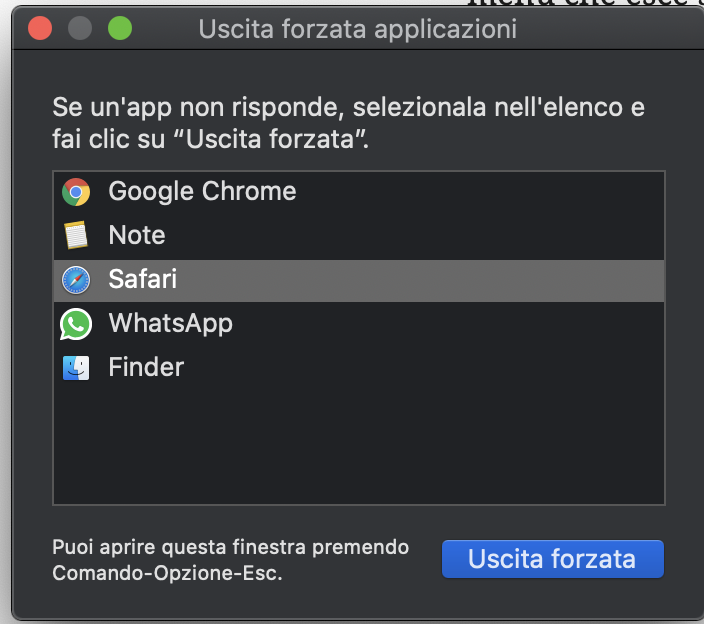The image size is (704, 624).
Task: Click the green zoom window button
Action: click(x=120, y=28)
